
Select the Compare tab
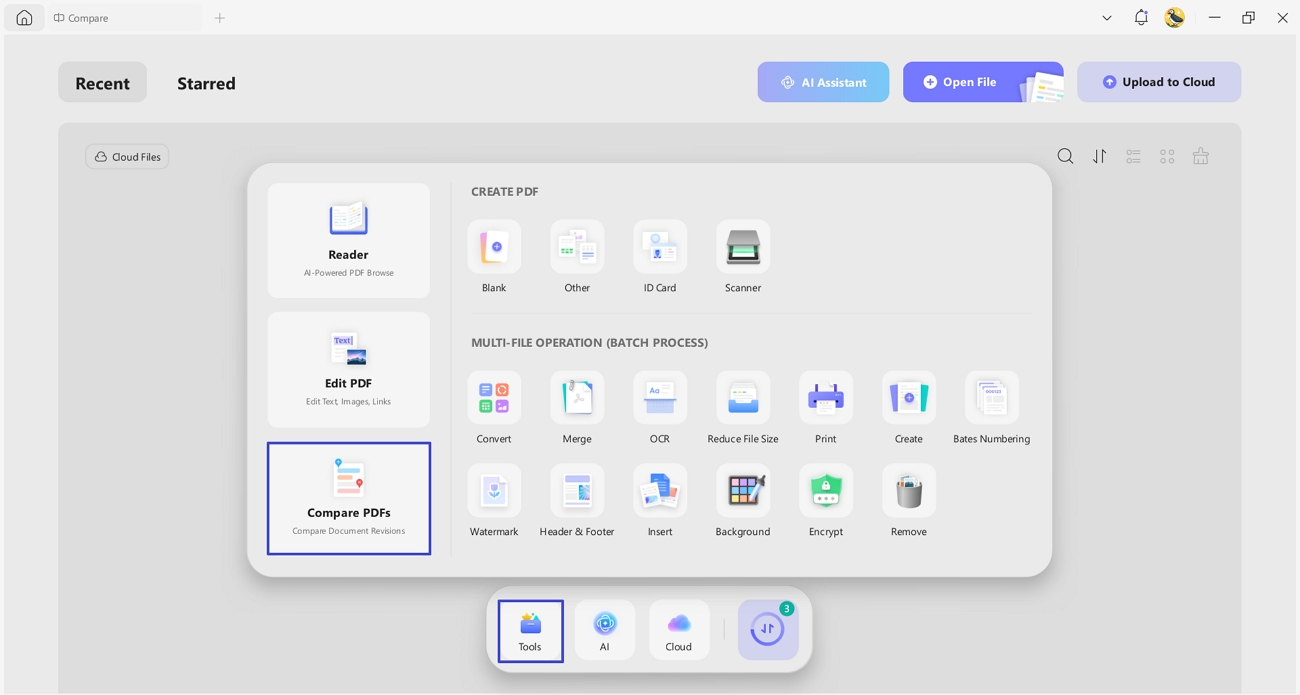[x=124, y=18]
